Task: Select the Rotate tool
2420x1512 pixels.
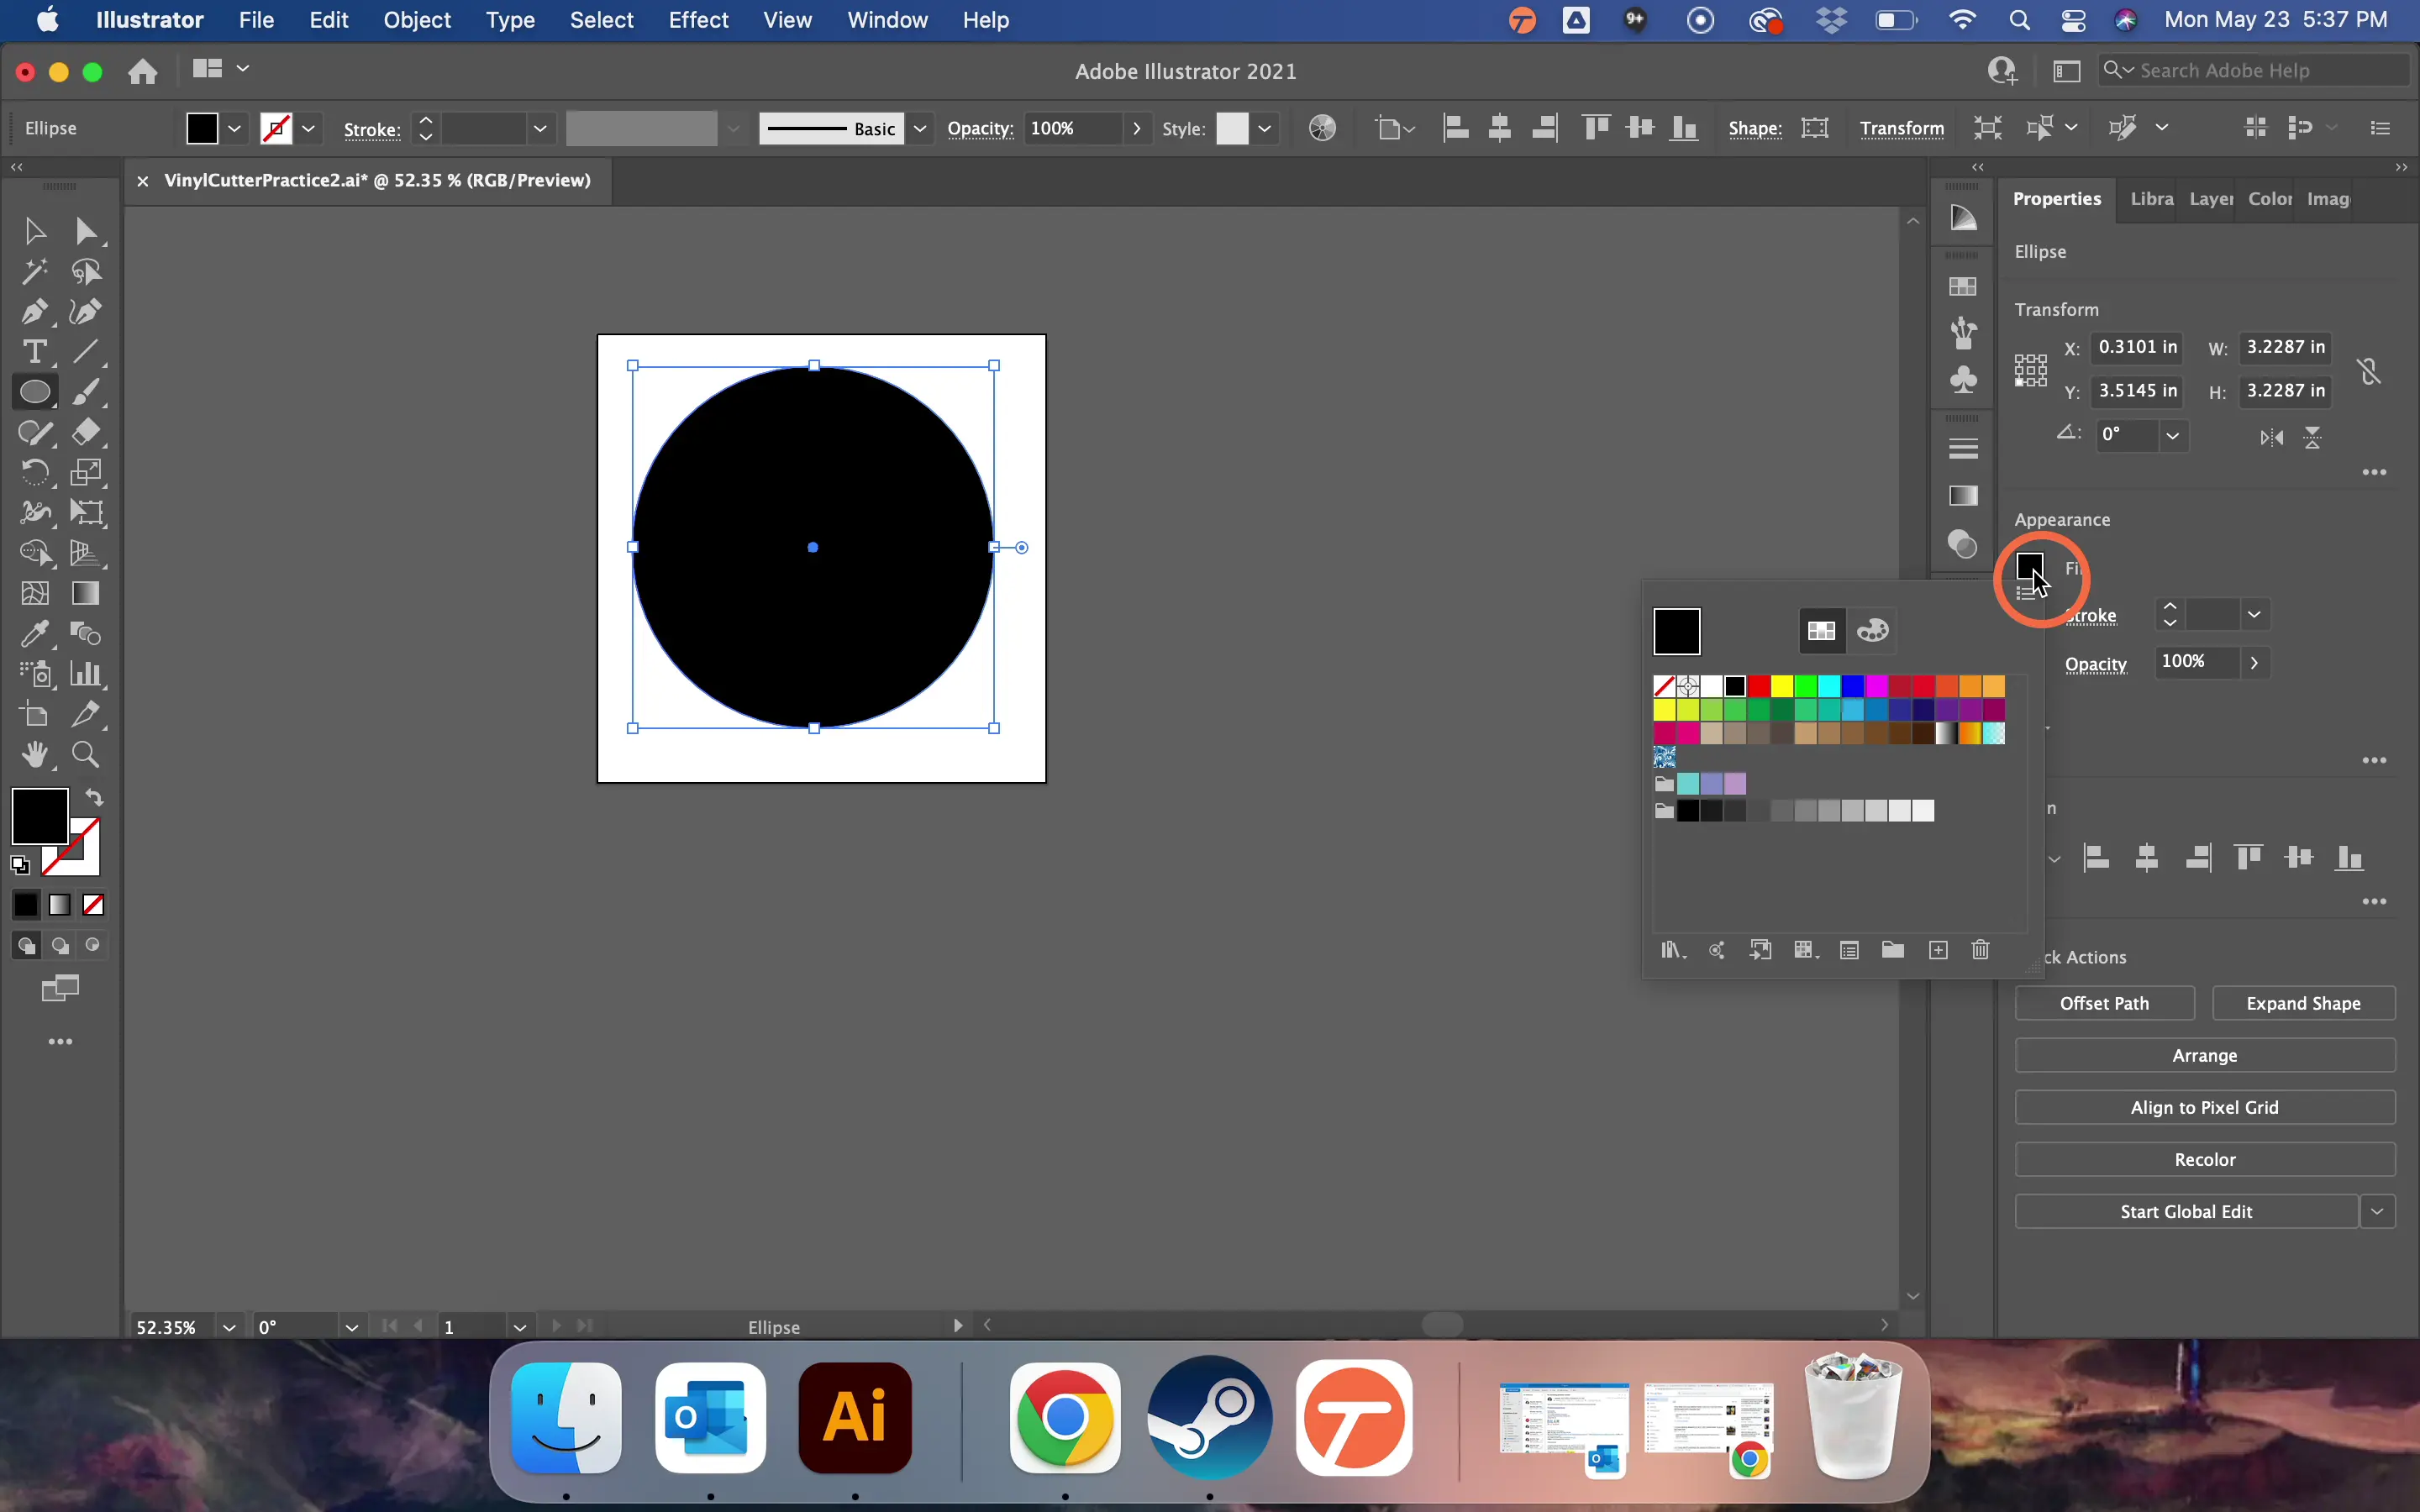Action: pyautogui.click(x=35, y=472)
